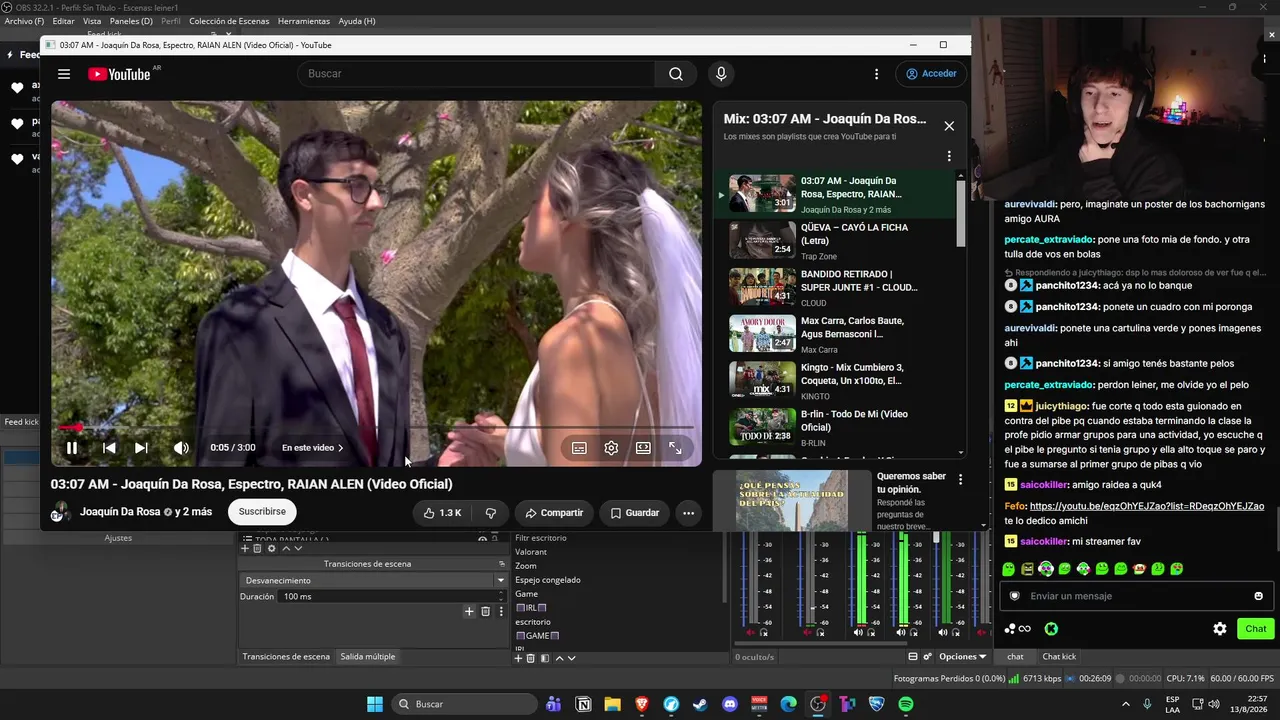Like the video with 1.3 K likes
Viewport: 1280px width, 720px height.
point(441,513)
